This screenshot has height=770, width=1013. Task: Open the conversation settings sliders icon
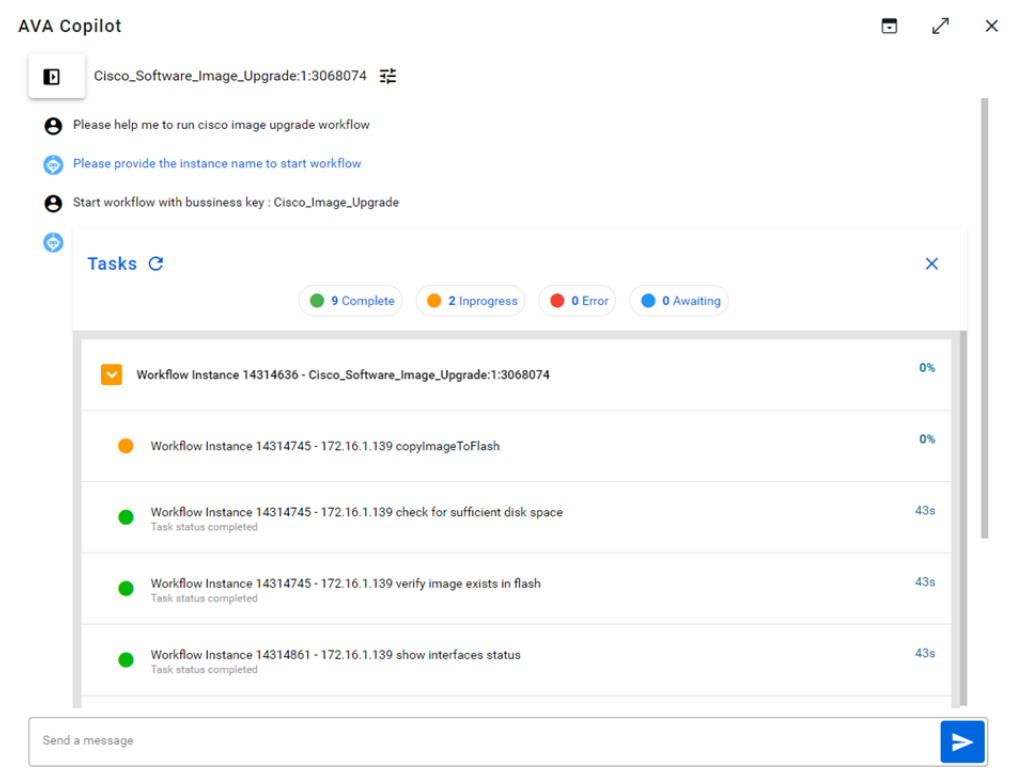click(x=388, y=76)
